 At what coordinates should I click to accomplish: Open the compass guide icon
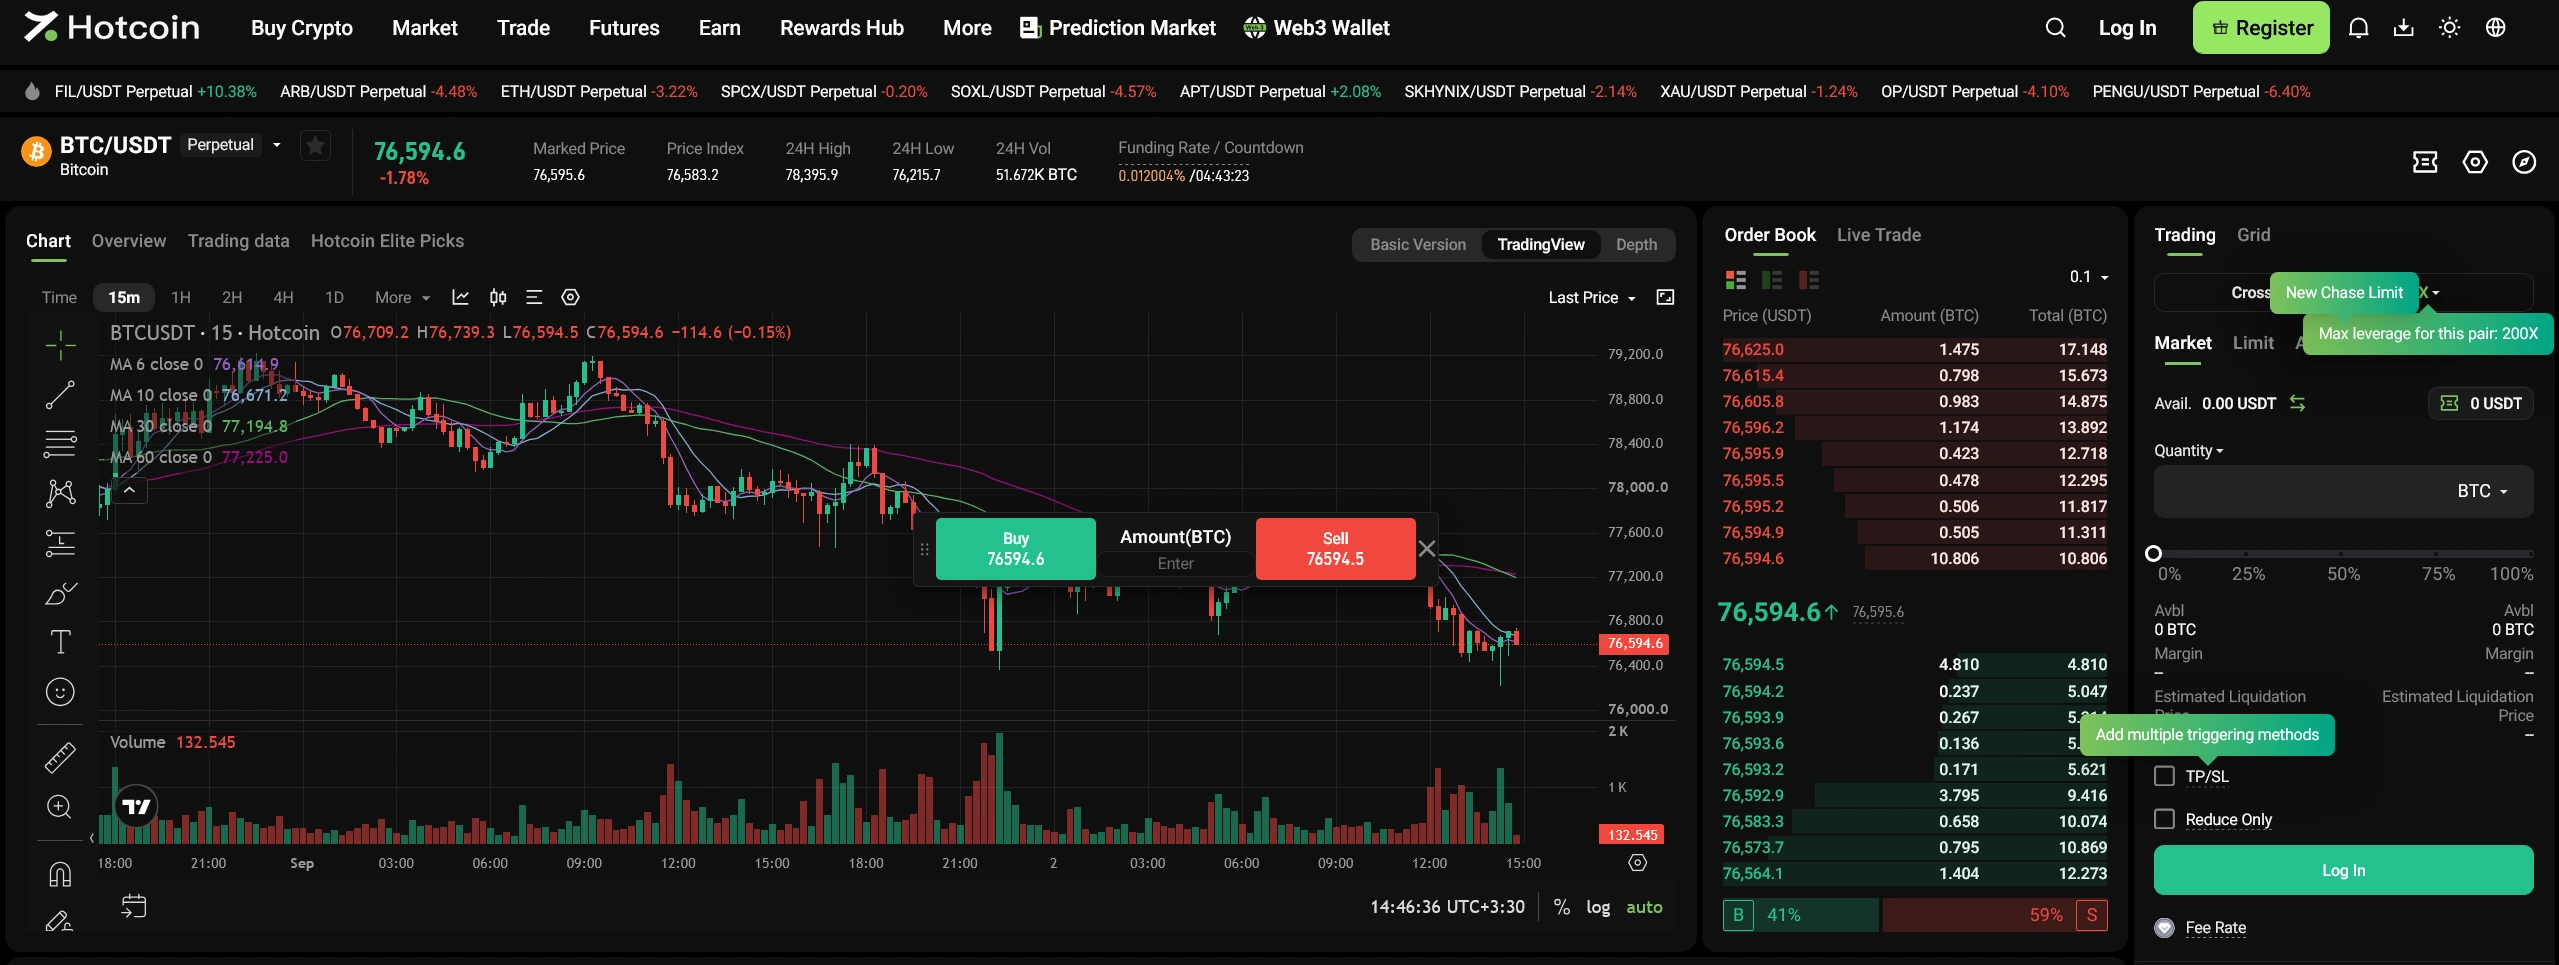coord(2524,162)
